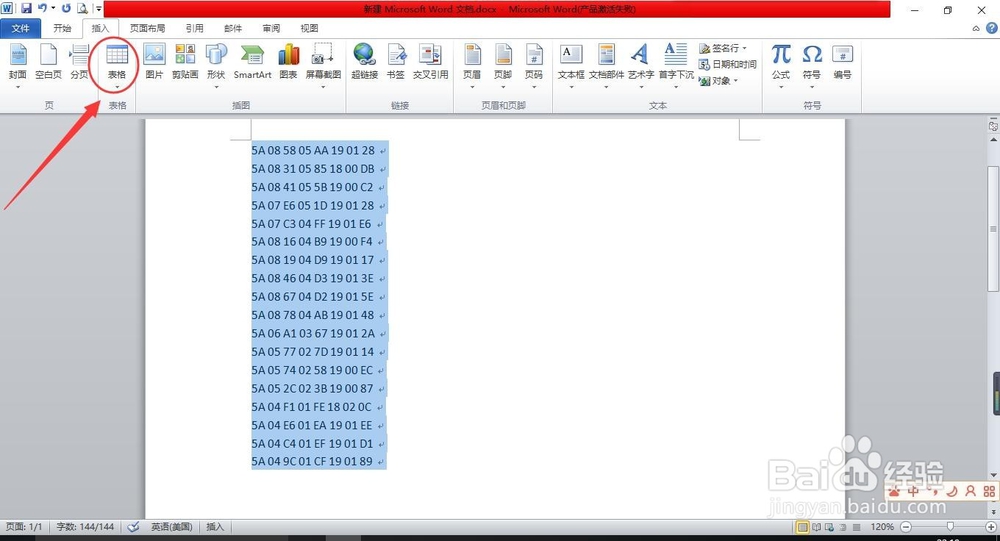
Task: Check proofing errors icon in status bar
Action: click(133, 527)
